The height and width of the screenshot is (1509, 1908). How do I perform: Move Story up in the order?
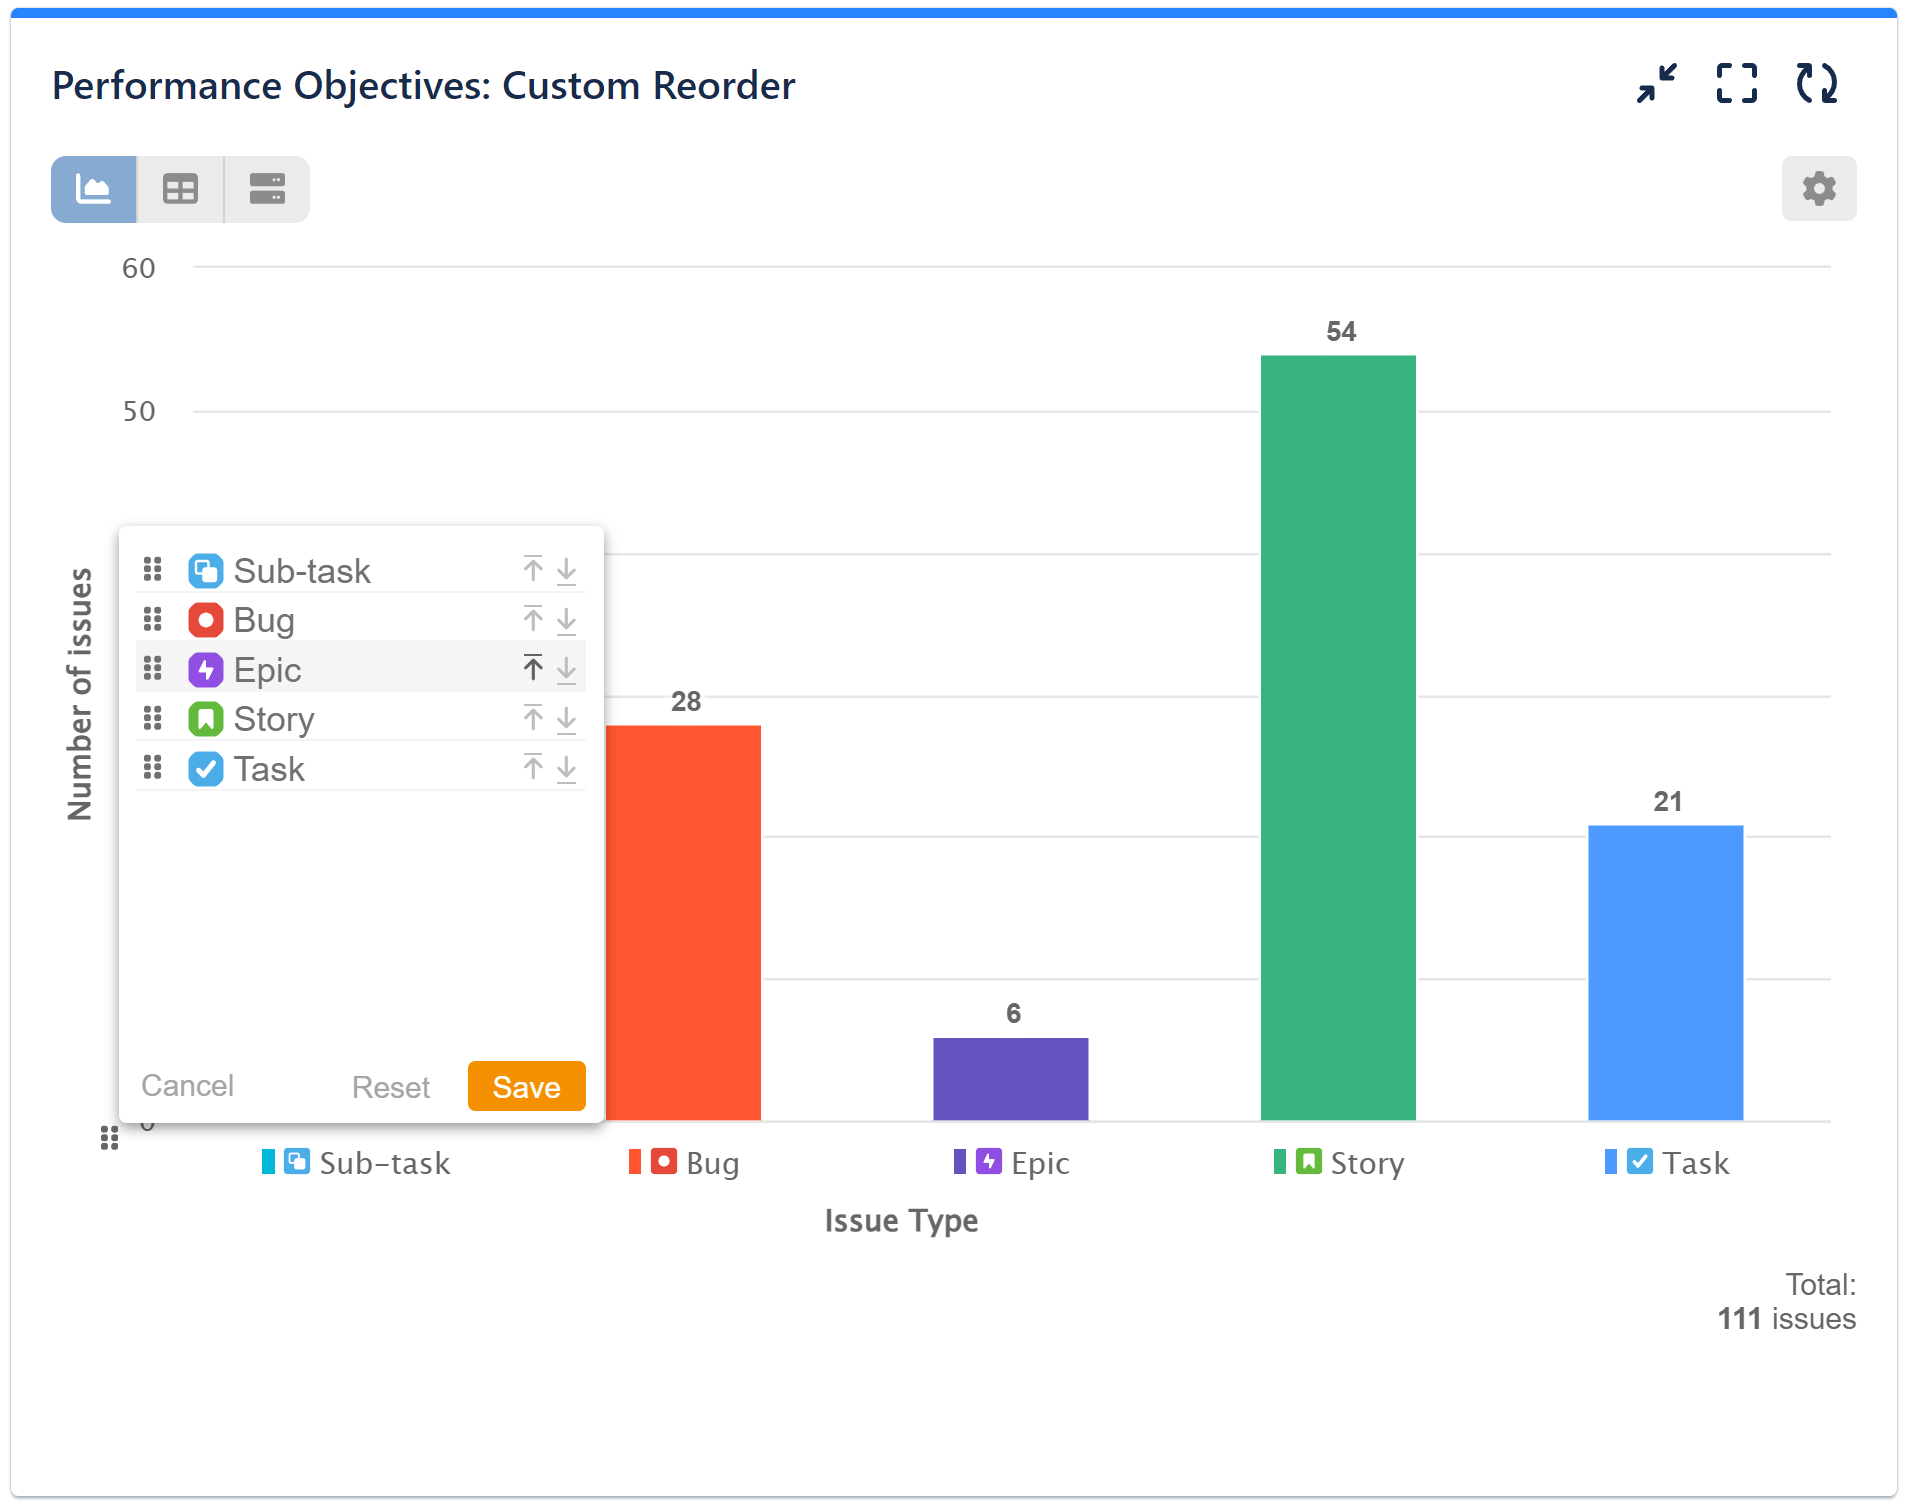click(533, 717)
